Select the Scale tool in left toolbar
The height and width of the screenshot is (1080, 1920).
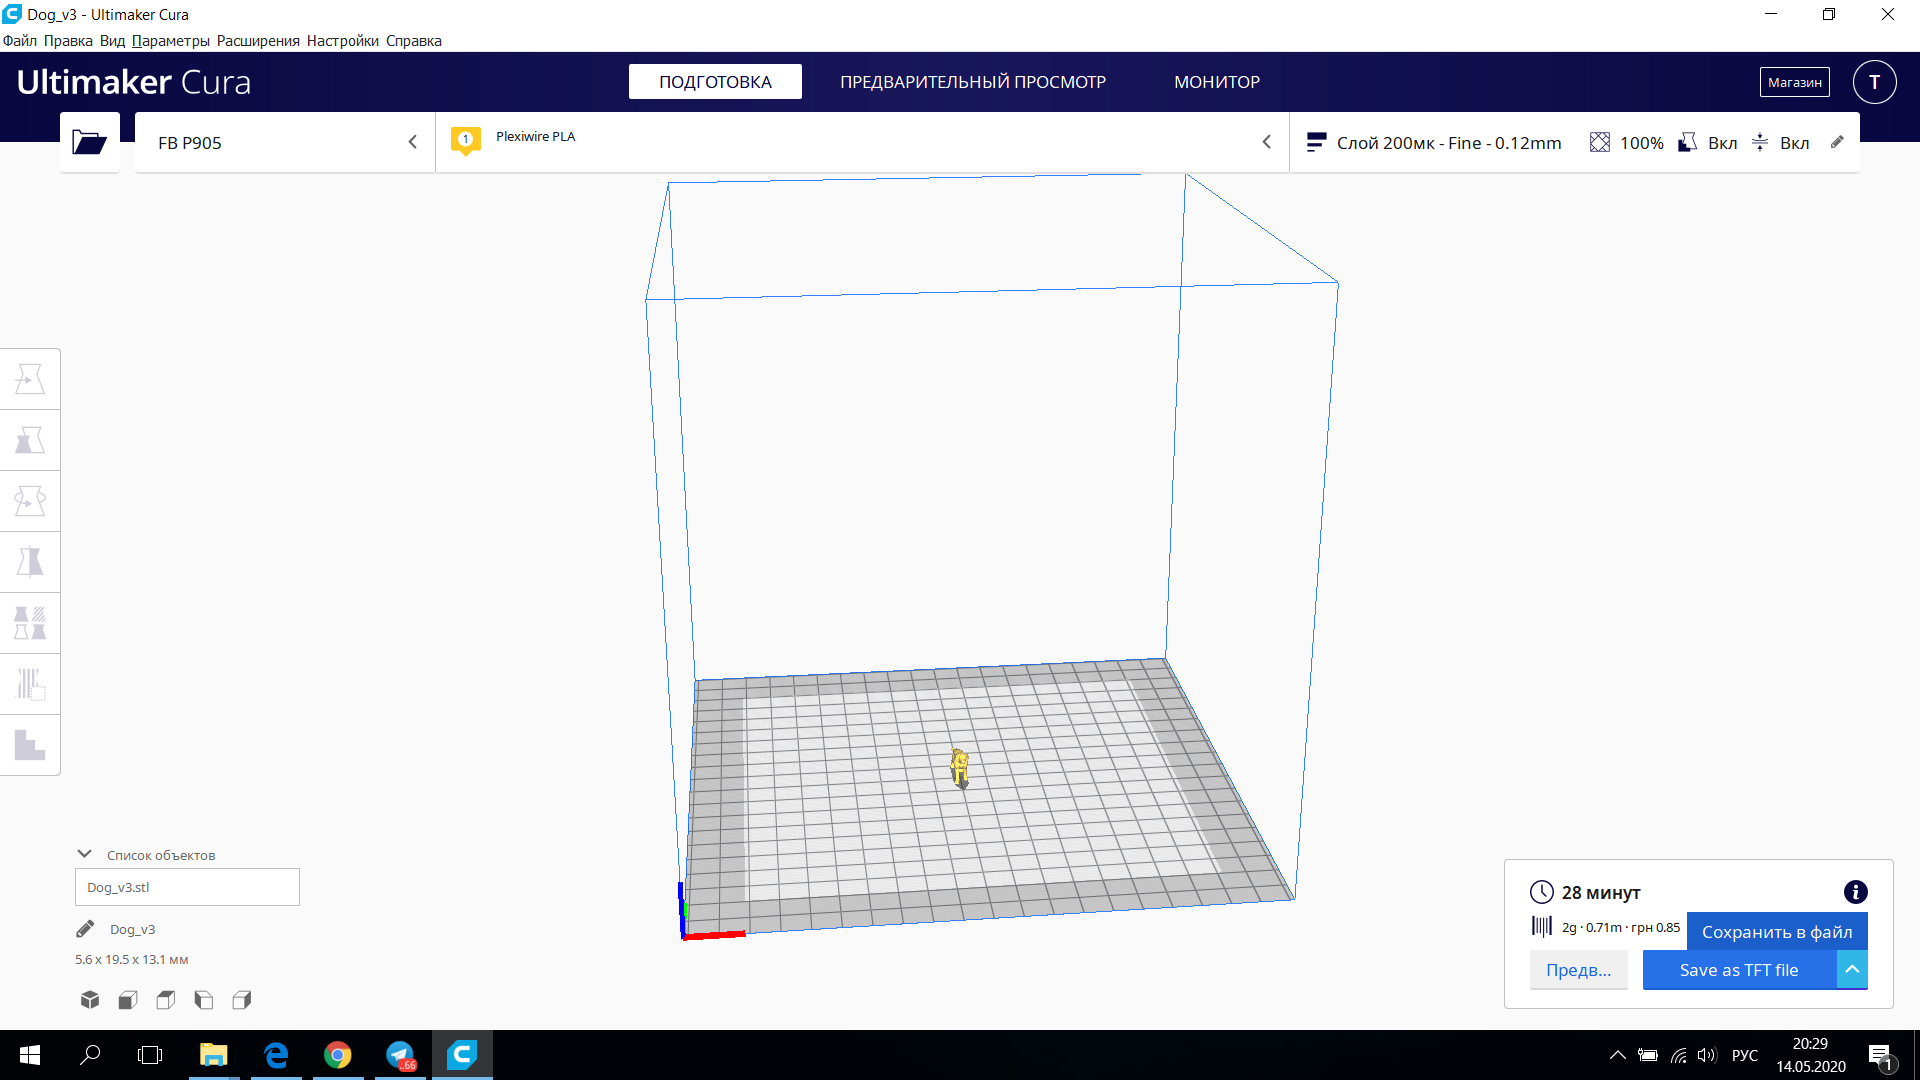[30, 440]
